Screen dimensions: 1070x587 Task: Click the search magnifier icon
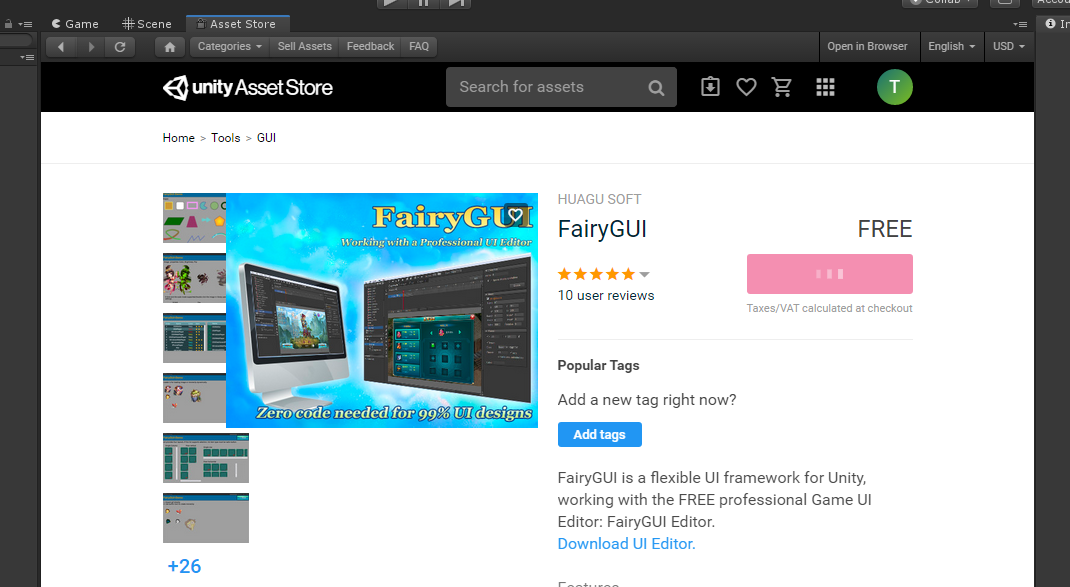tap(656, 87)
